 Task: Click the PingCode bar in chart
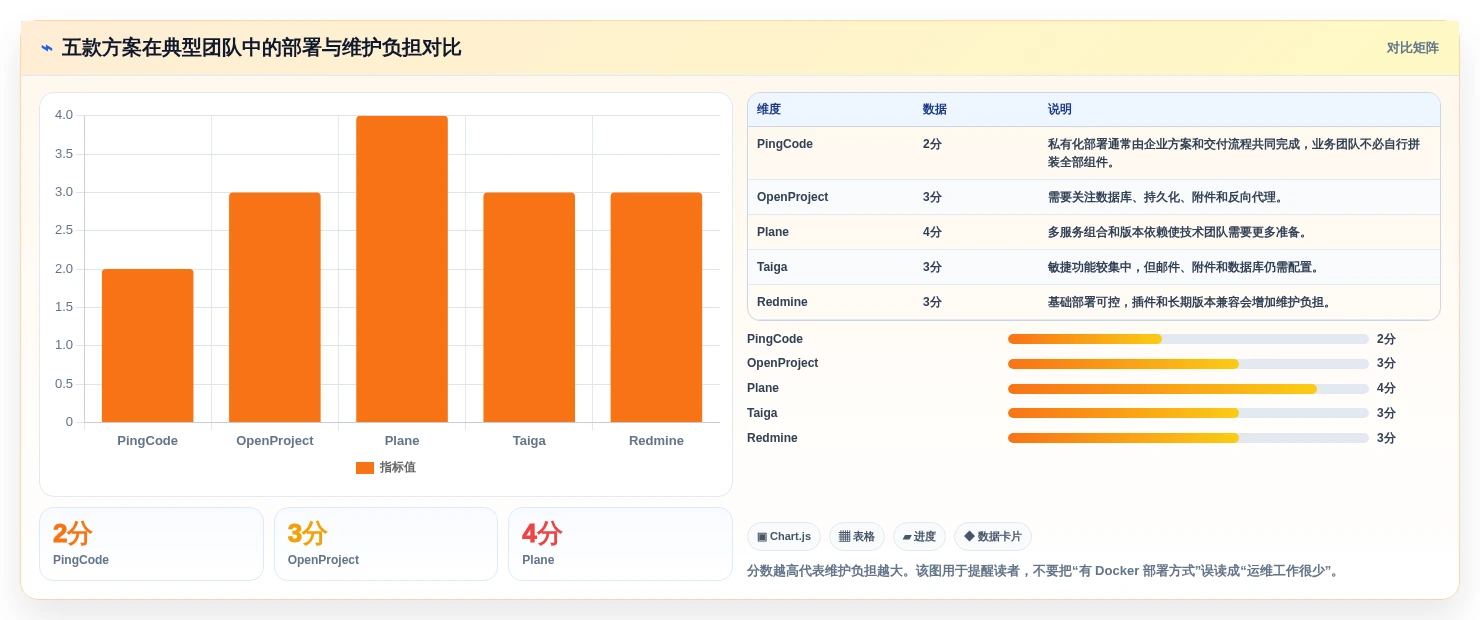pos(148,345)
